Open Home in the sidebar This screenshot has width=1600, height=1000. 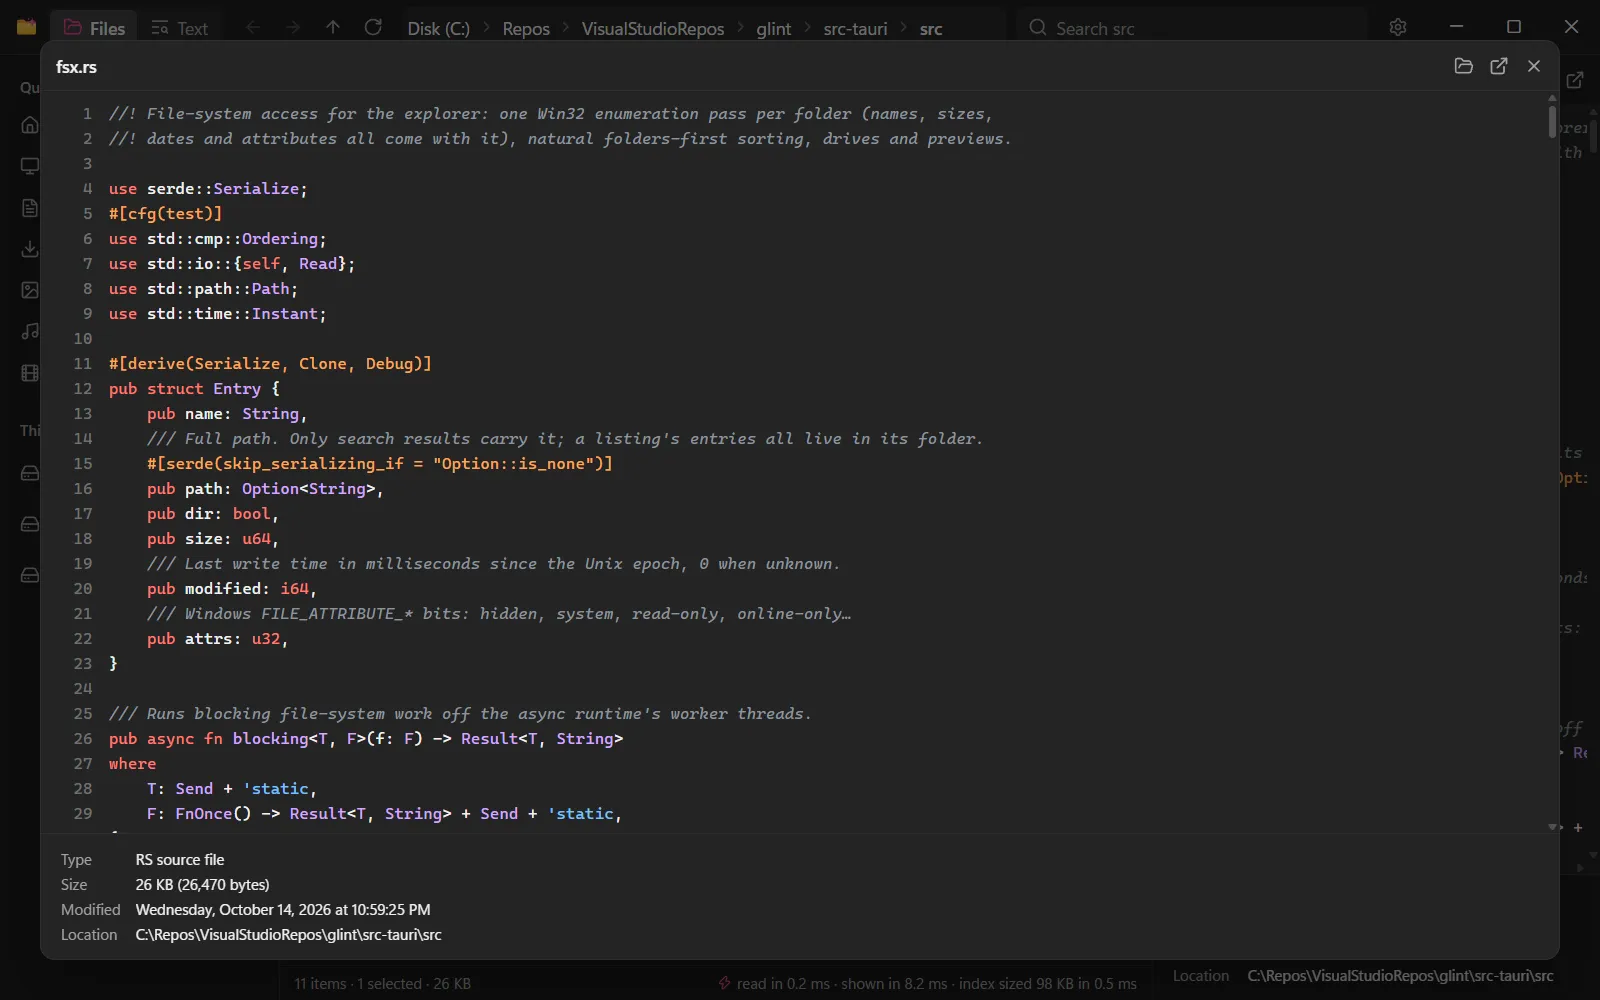30,125
